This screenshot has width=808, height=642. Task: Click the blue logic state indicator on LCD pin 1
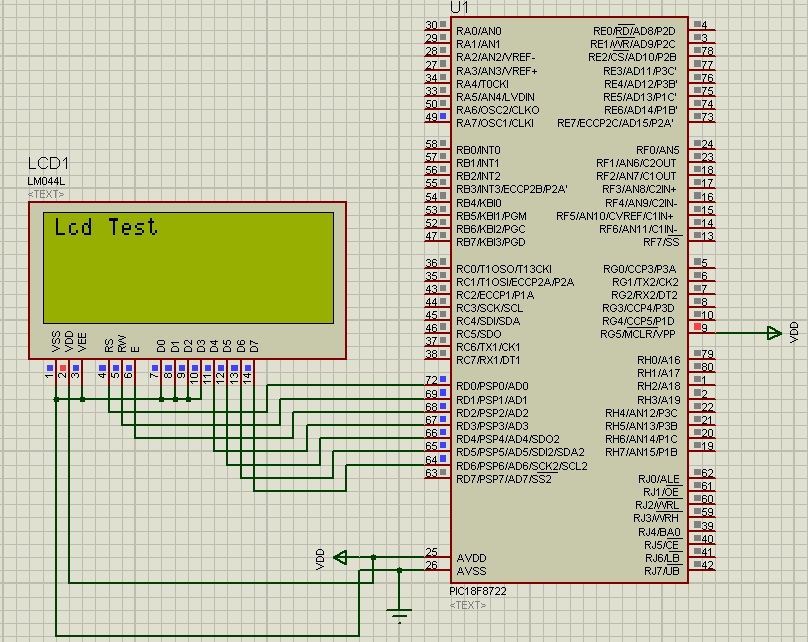point(50,368)
